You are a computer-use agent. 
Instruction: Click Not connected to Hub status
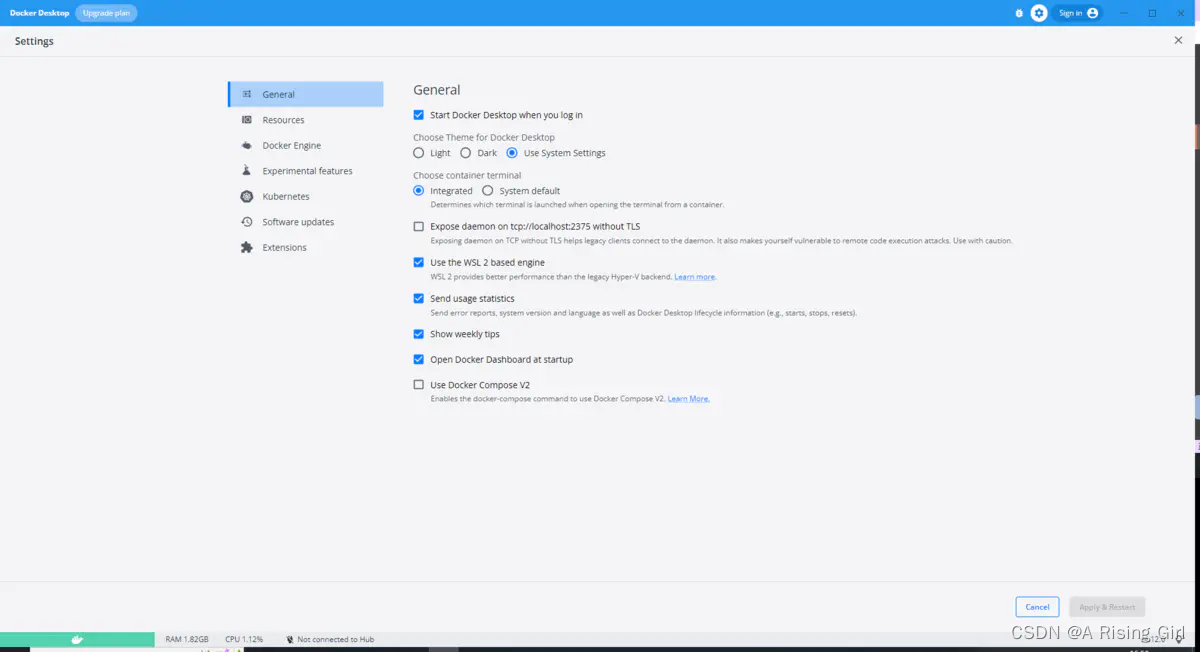coord(335,639)
